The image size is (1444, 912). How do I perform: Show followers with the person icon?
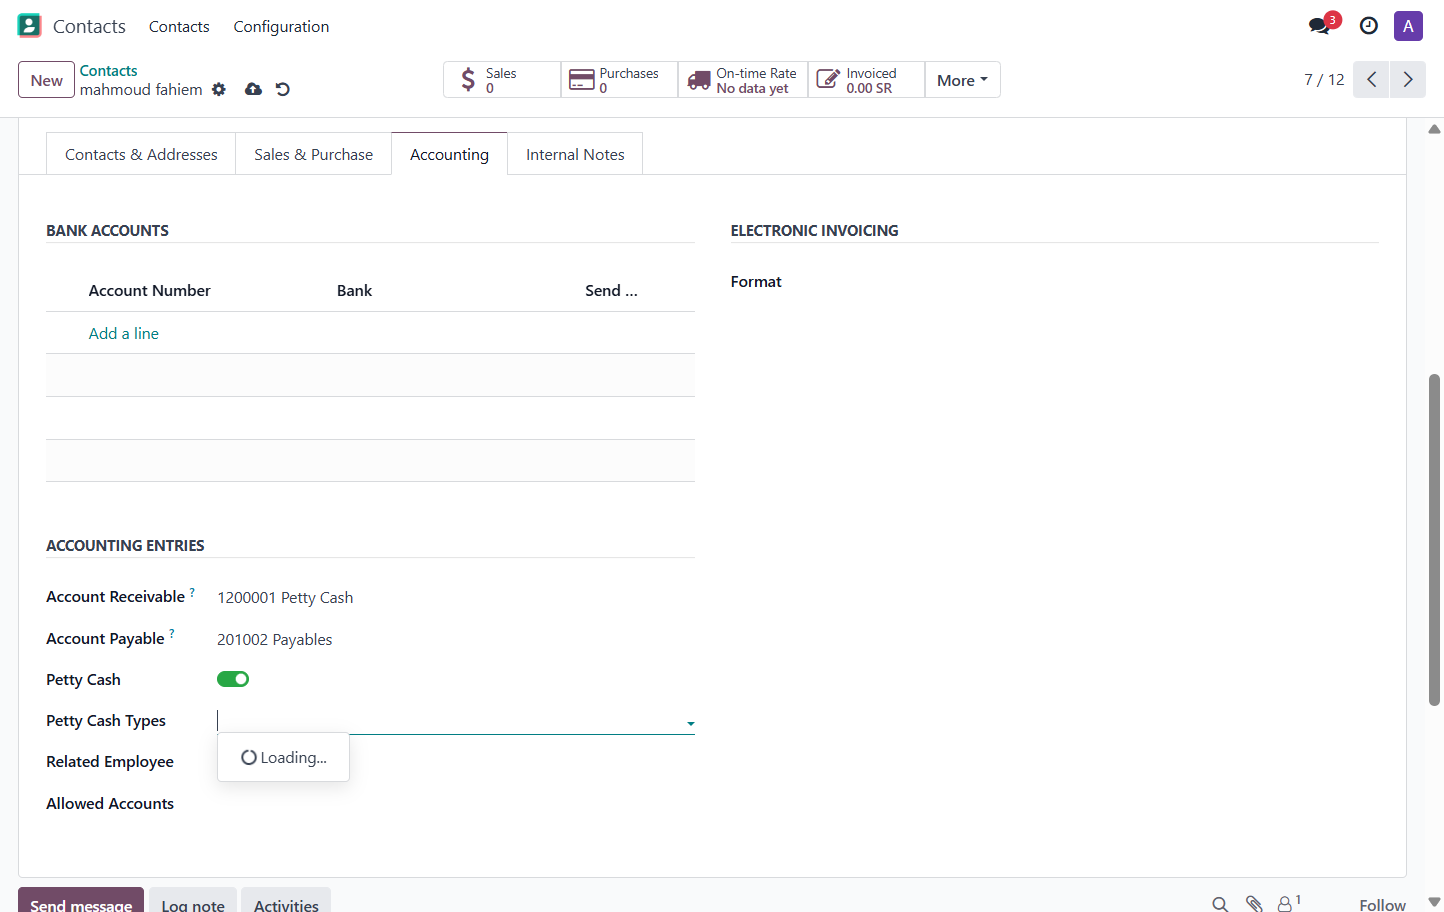tap(1288, 903)
